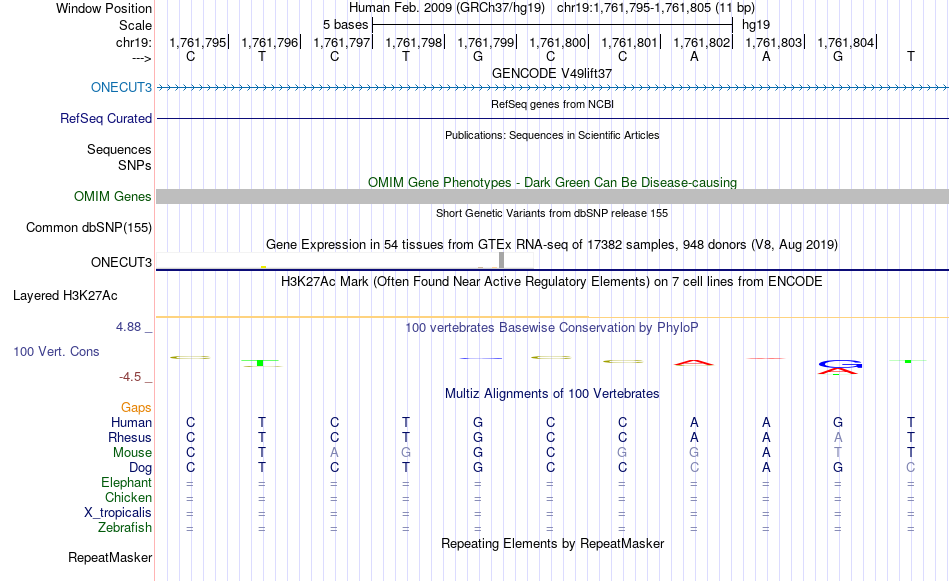Click the X_tropicalis species label
Image resolution: width=950 pixels, height=581 pixels.
118,513
